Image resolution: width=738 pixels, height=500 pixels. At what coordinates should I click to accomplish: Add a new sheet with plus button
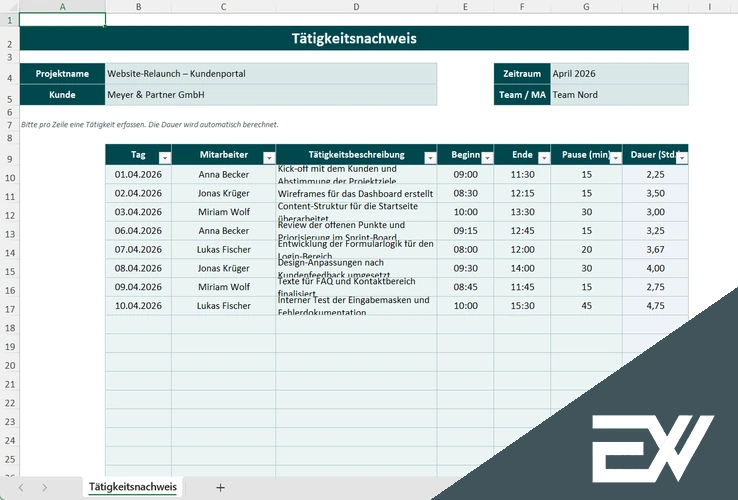pos(220,488)
